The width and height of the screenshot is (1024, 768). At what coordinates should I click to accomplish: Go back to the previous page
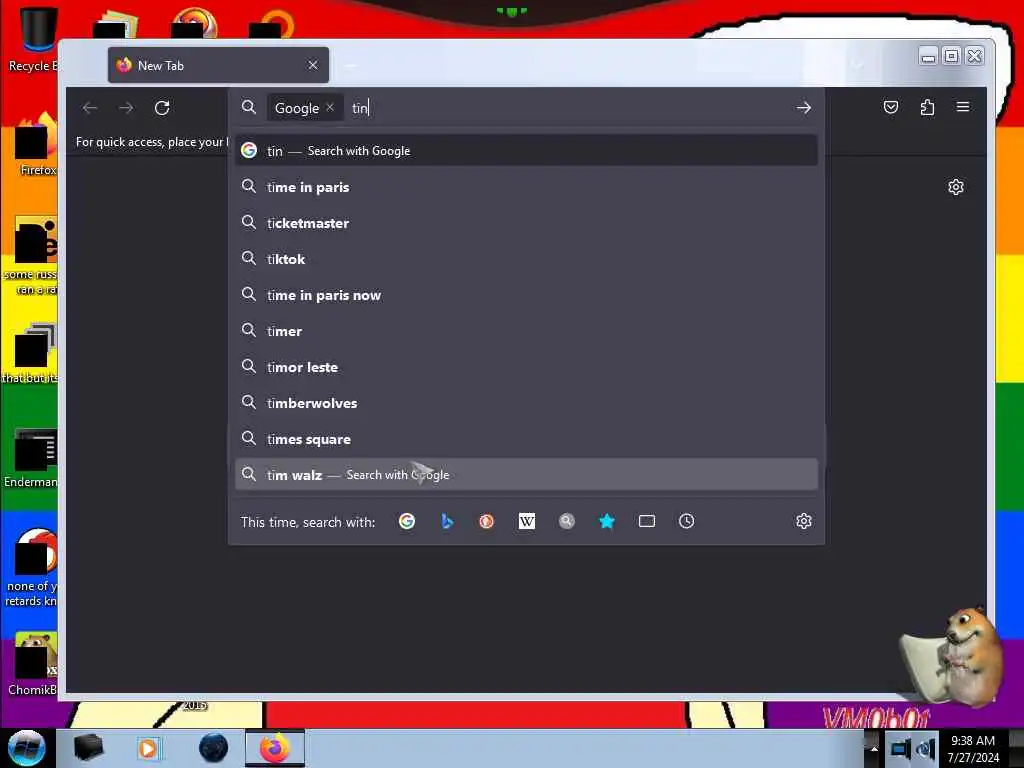pyautogui.click(x=90, y=108)
